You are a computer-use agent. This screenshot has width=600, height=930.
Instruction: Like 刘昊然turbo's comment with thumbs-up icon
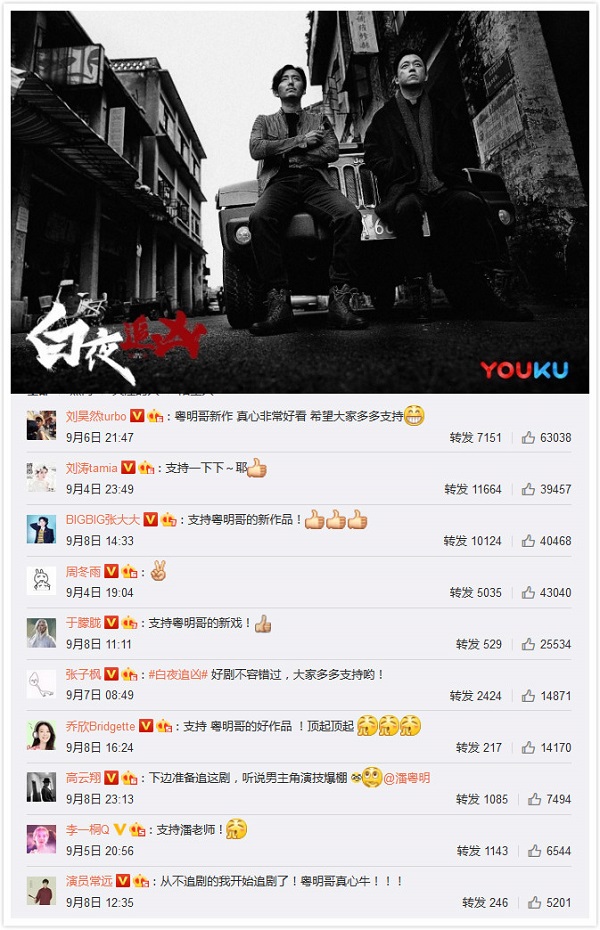click(528, 438)
